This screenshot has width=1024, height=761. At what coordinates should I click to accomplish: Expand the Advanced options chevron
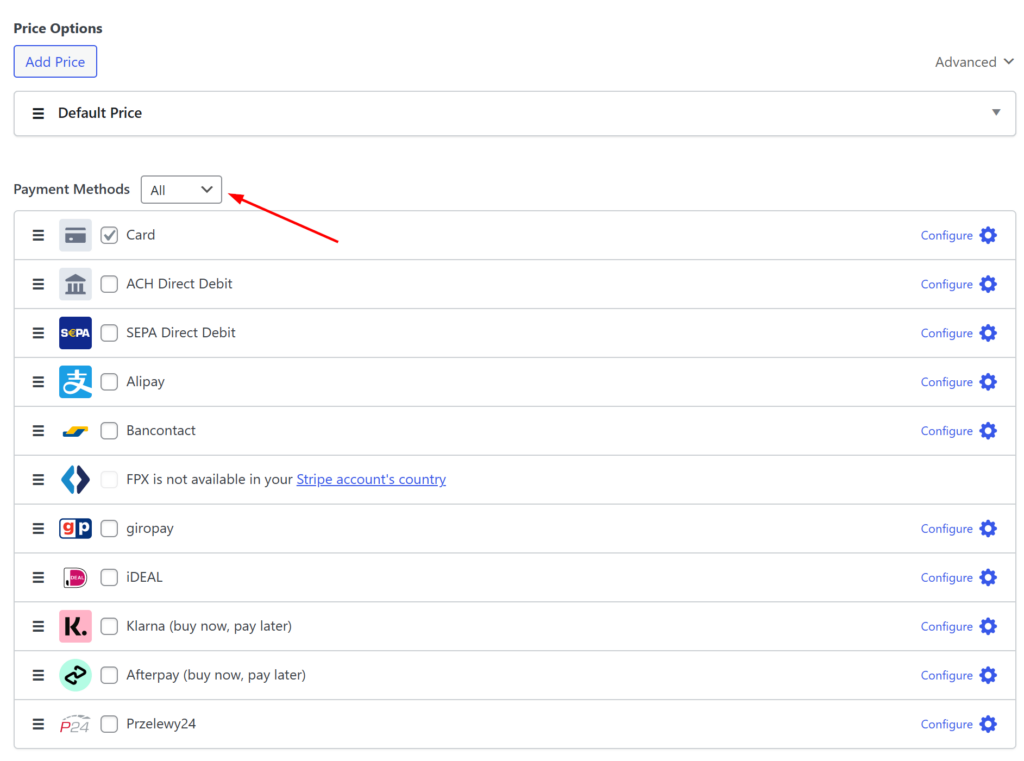(x=1009, y=61)
